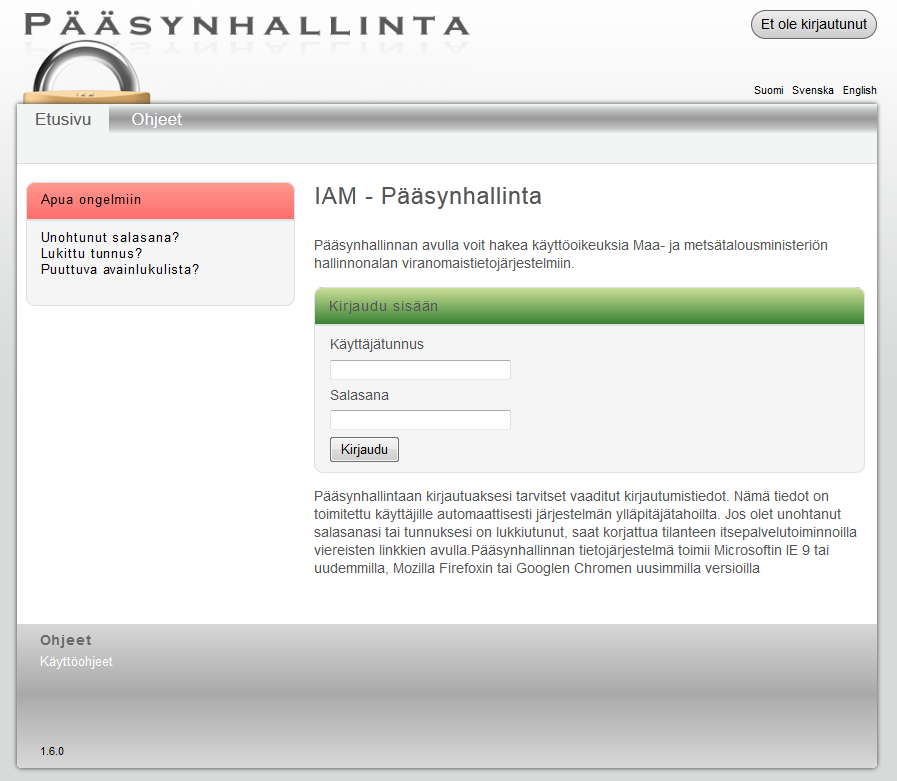
Task: Focus the Salasana password field
Action: point(420,420)
